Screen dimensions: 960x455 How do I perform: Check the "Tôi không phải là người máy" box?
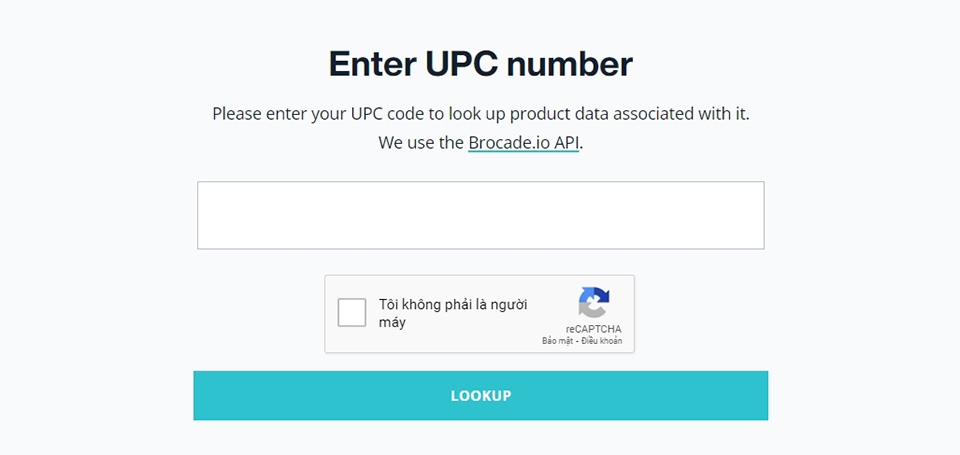pos(352,313)
